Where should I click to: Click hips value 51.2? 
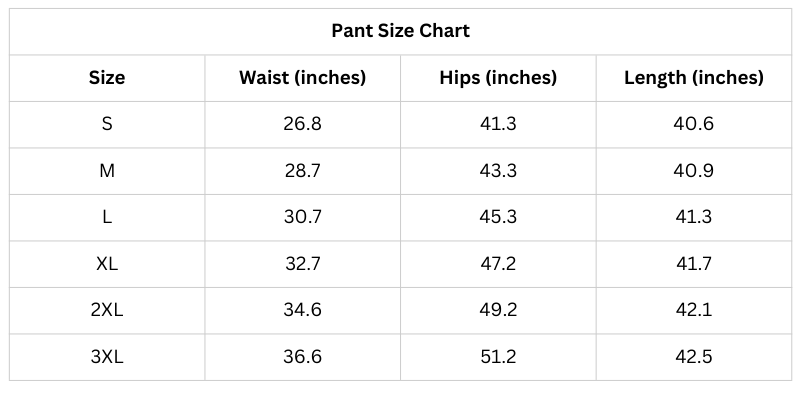(498, 357)
